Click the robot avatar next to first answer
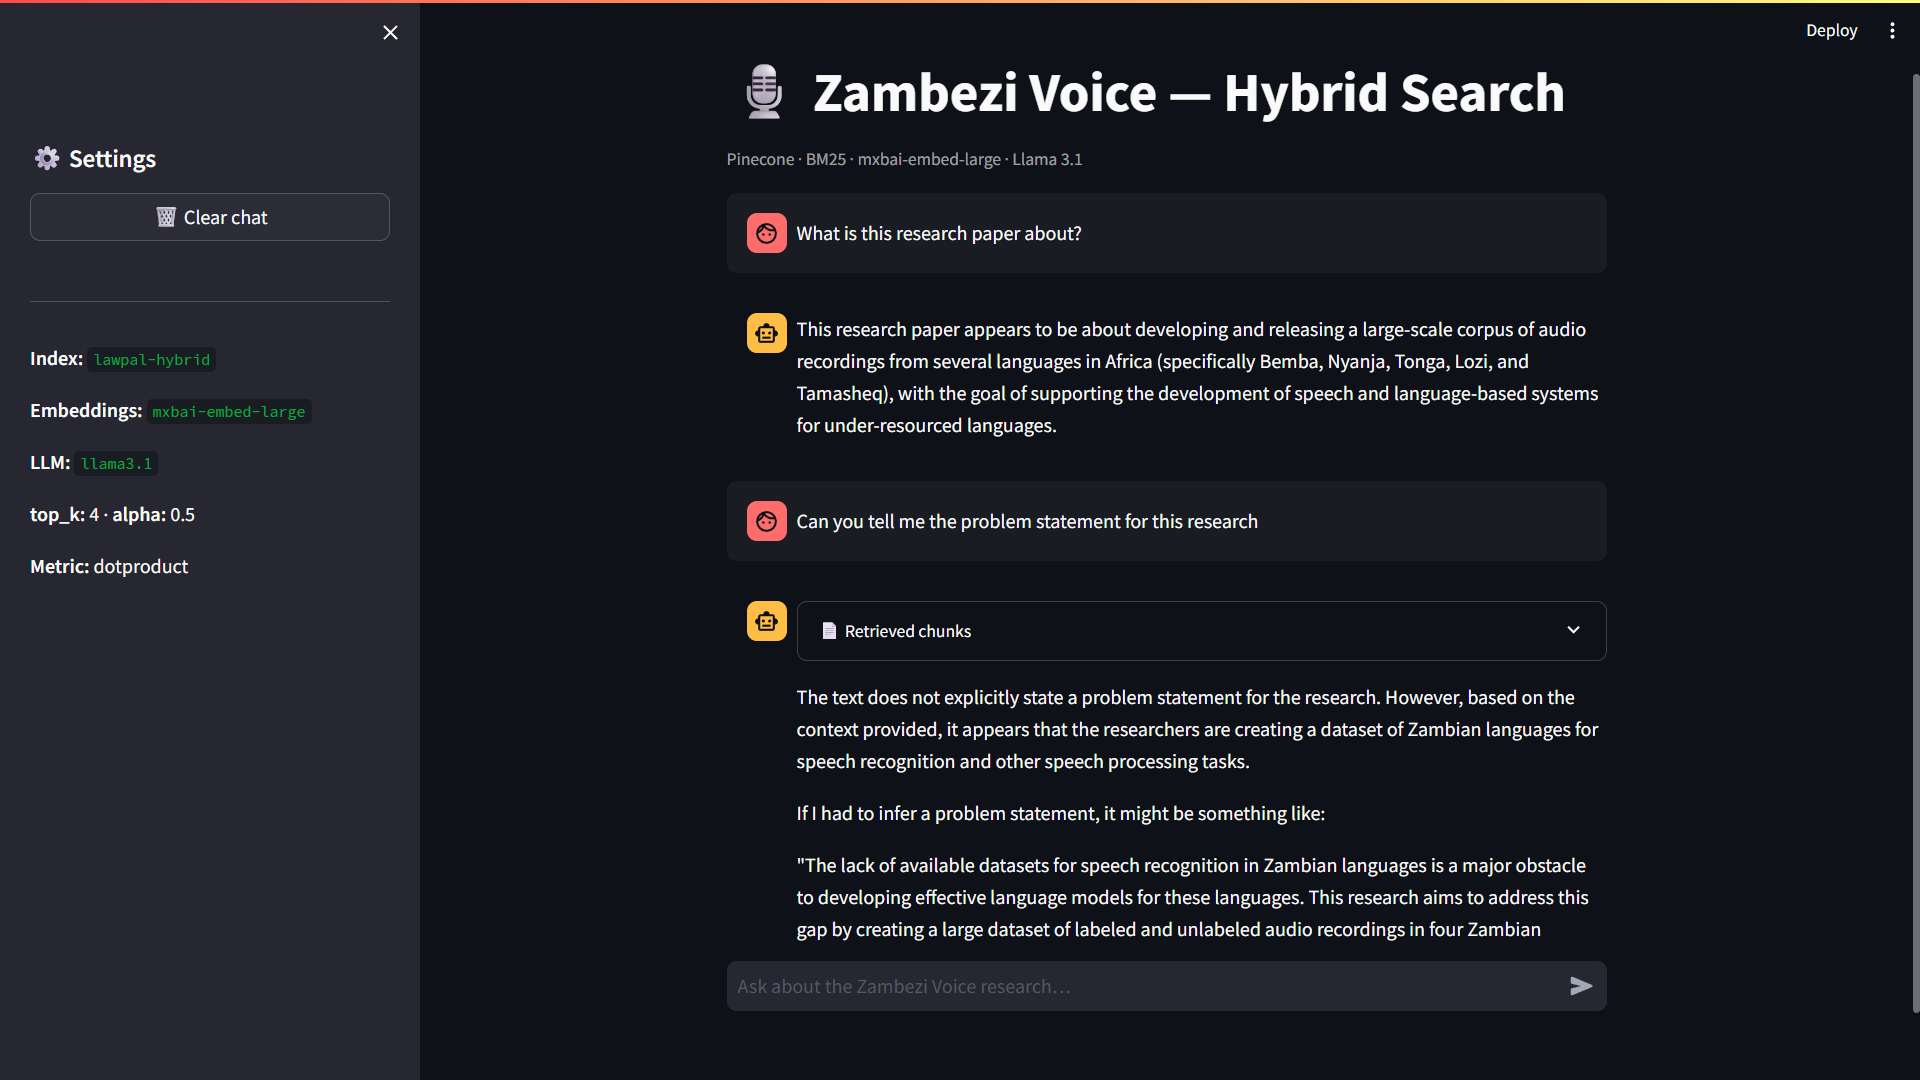 (766, 332)
